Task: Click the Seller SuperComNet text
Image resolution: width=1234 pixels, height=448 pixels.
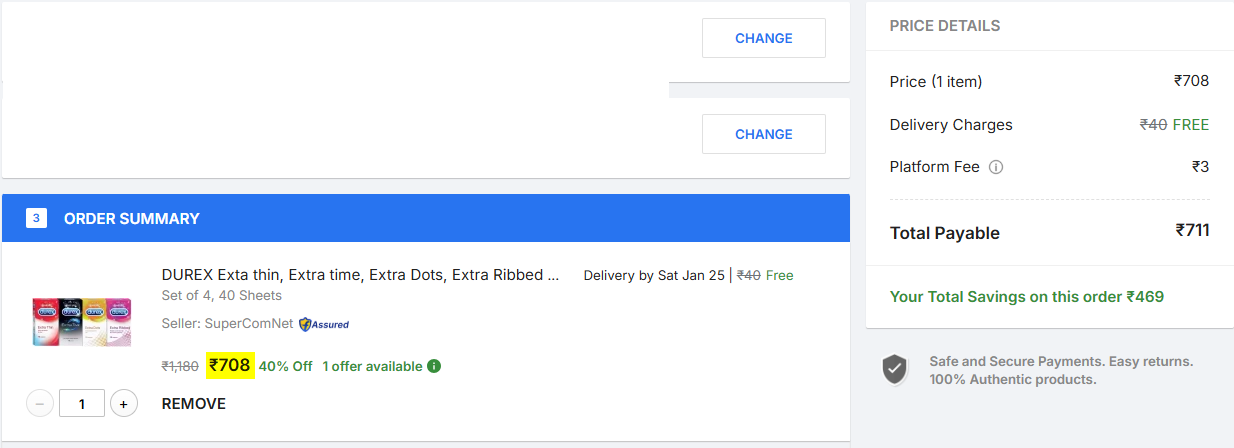Action: coord(228,324)
